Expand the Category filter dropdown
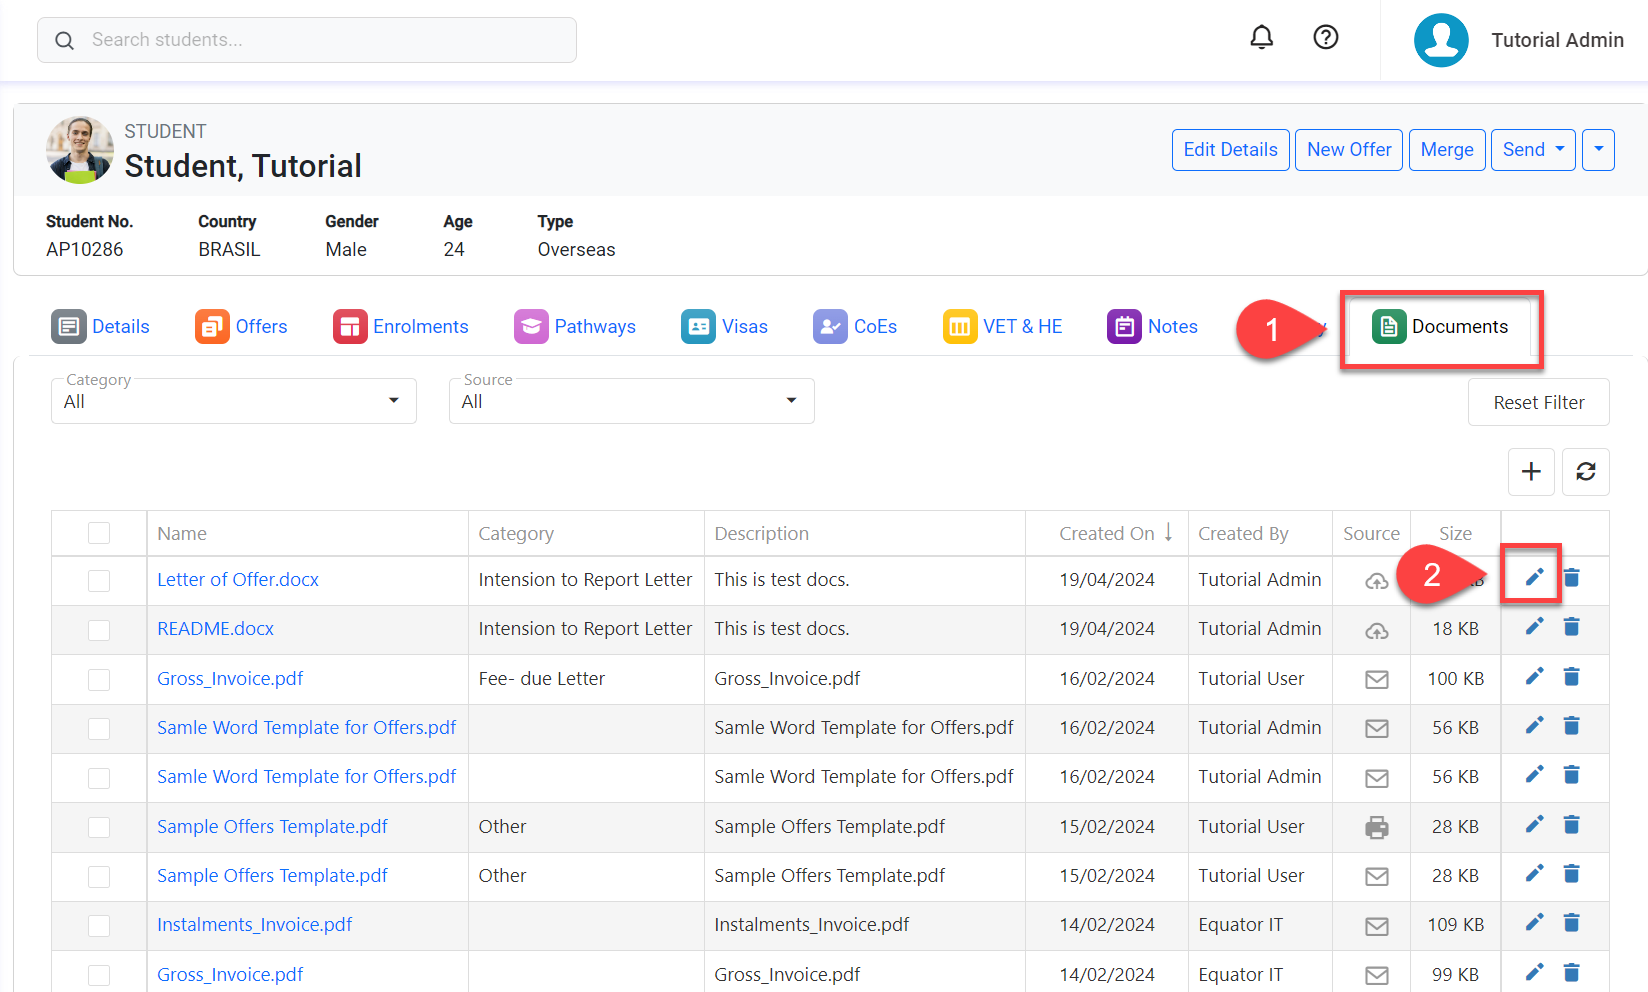This screenshot has height=992, width=1648. tap(233, 401)
